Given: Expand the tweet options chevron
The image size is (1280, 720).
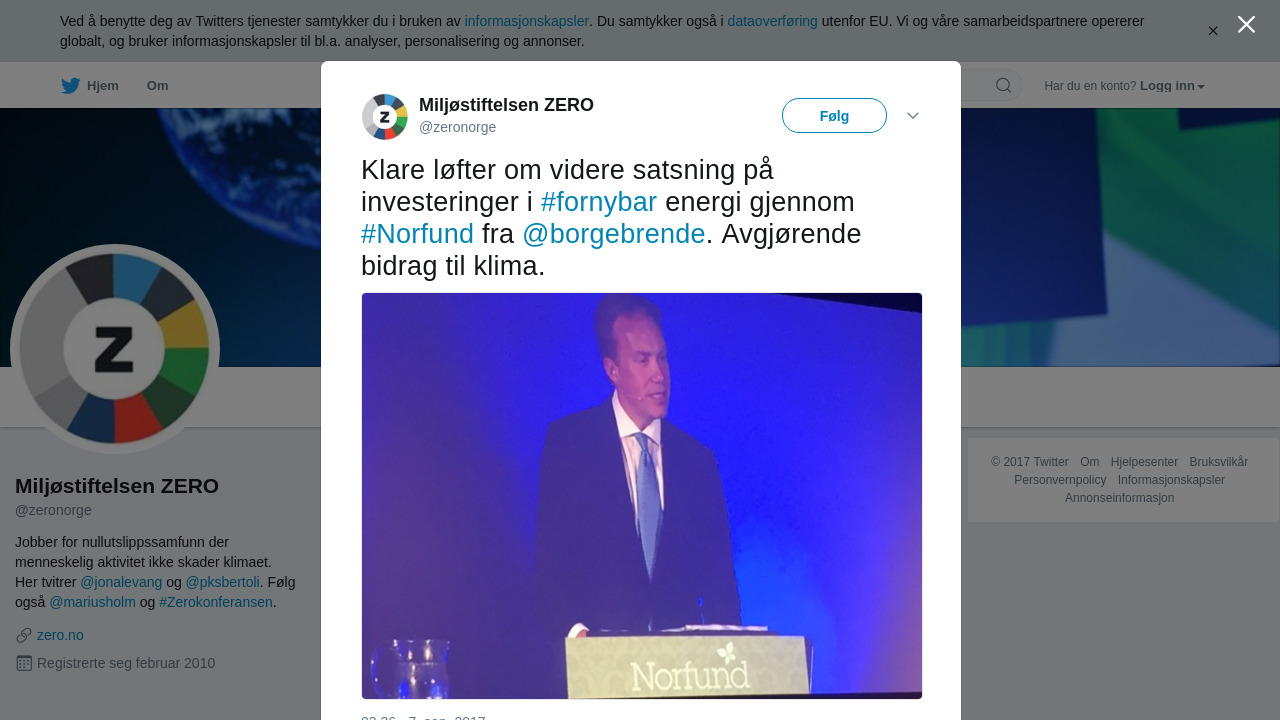Looking at the screenshot, I should (913, 116).
